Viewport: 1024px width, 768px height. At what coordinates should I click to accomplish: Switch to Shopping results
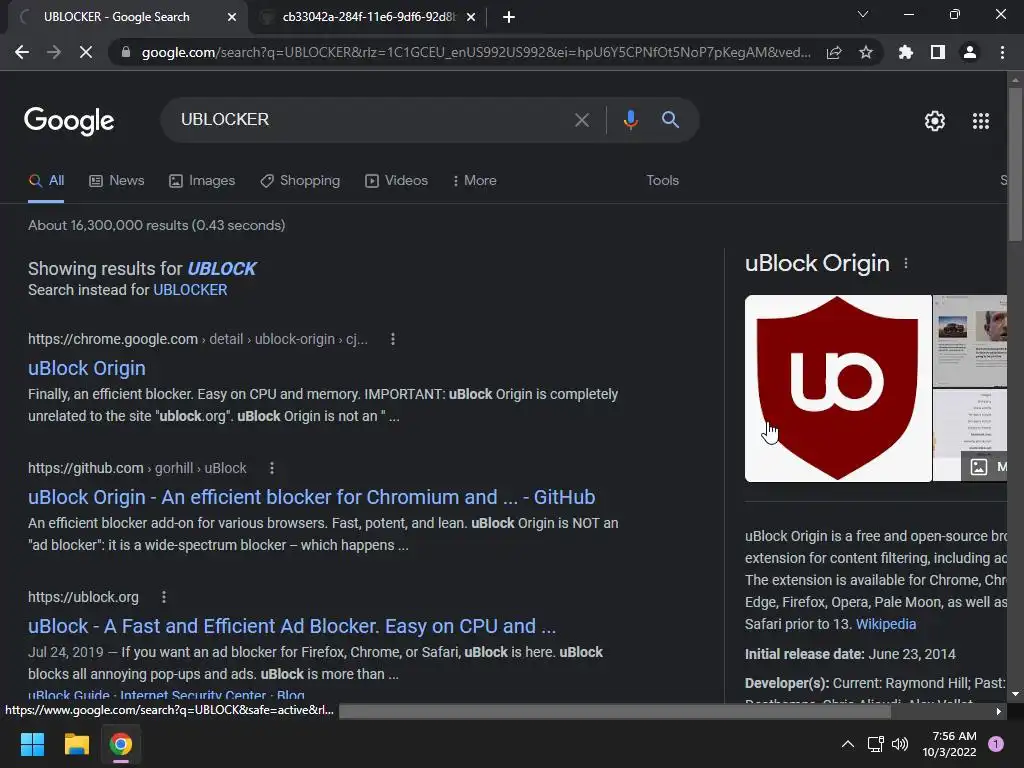coord(300,181)
